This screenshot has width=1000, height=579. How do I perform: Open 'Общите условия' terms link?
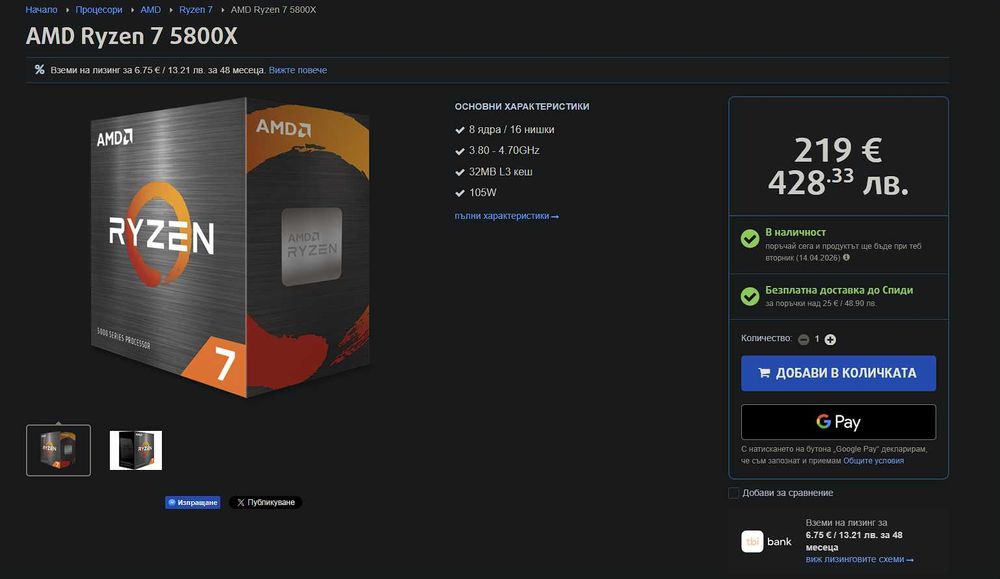873,460
